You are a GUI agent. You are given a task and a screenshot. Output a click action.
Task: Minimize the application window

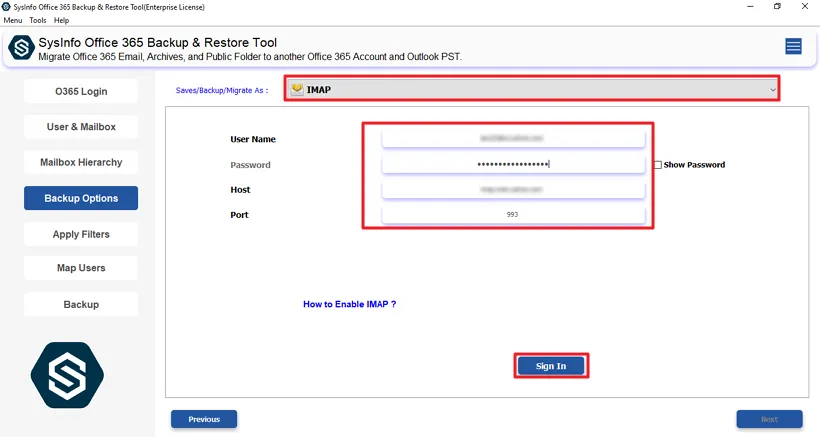750,7
